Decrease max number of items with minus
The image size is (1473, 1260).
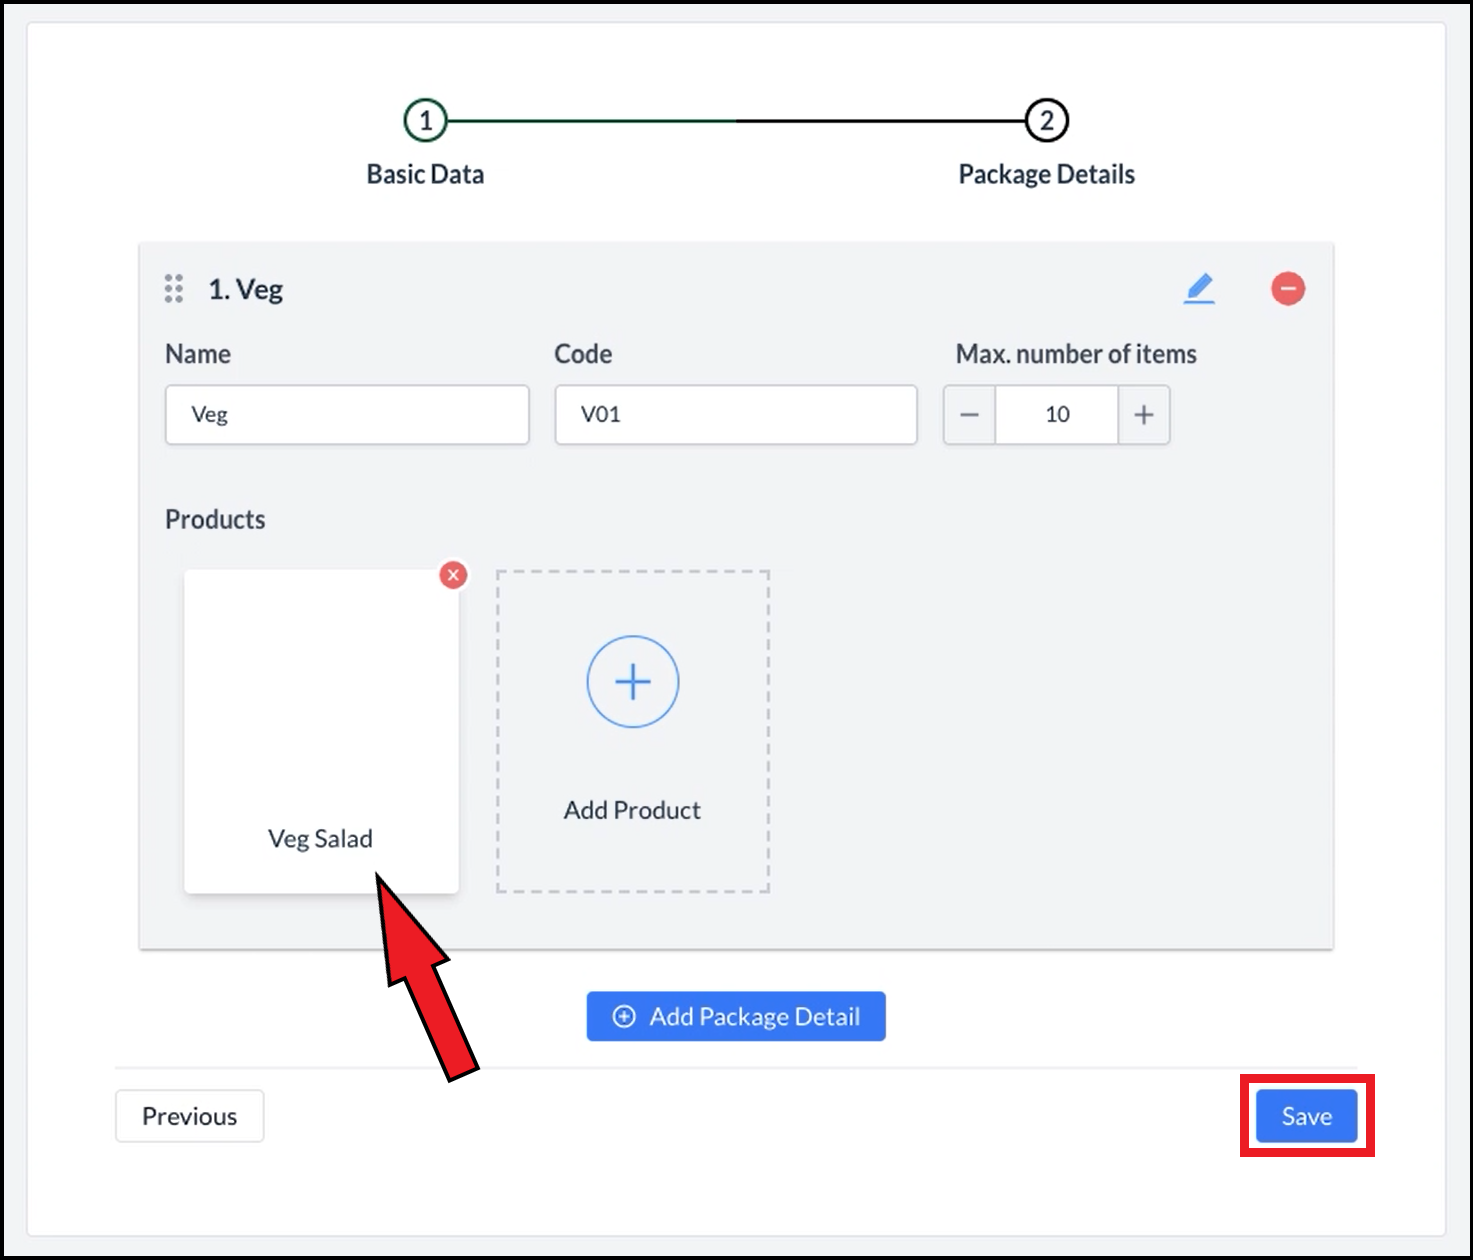pos(969,415)
